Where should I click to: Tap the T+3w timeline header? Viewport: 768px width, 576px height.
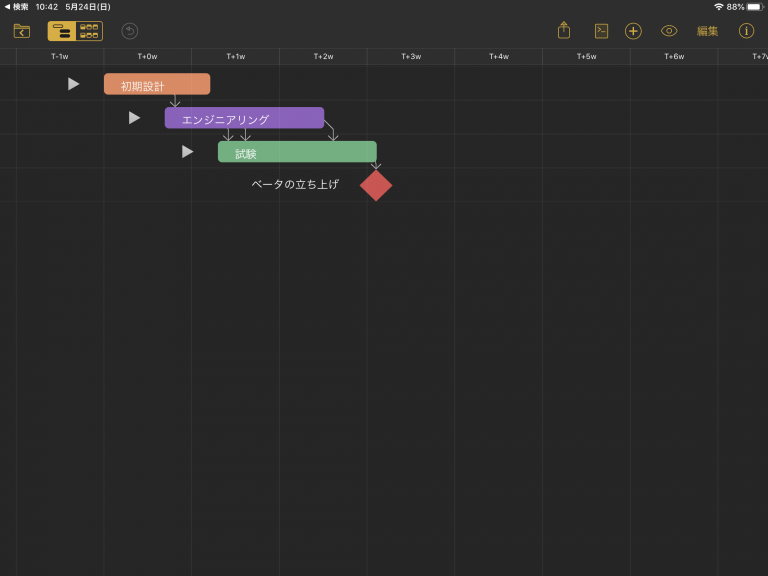[x=411, y=56]
